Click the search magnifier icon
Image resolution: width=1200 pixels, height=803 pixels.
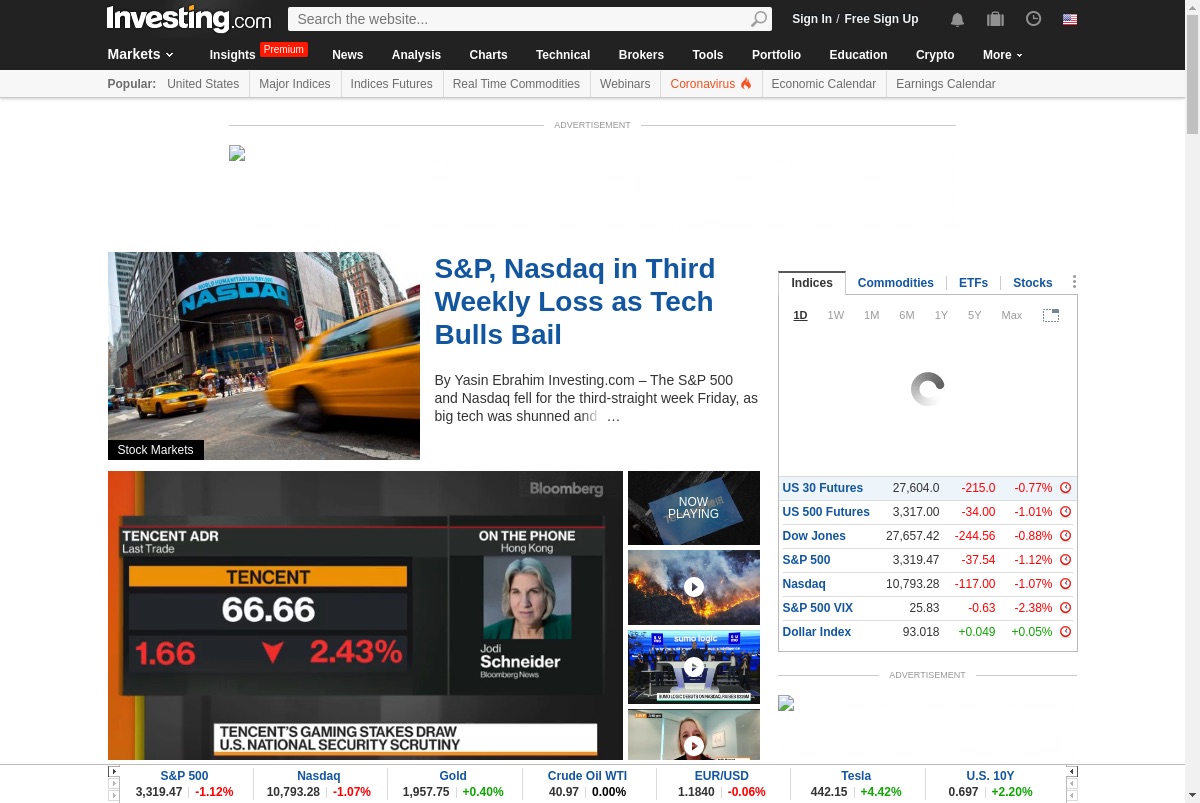tap(759, 19)
